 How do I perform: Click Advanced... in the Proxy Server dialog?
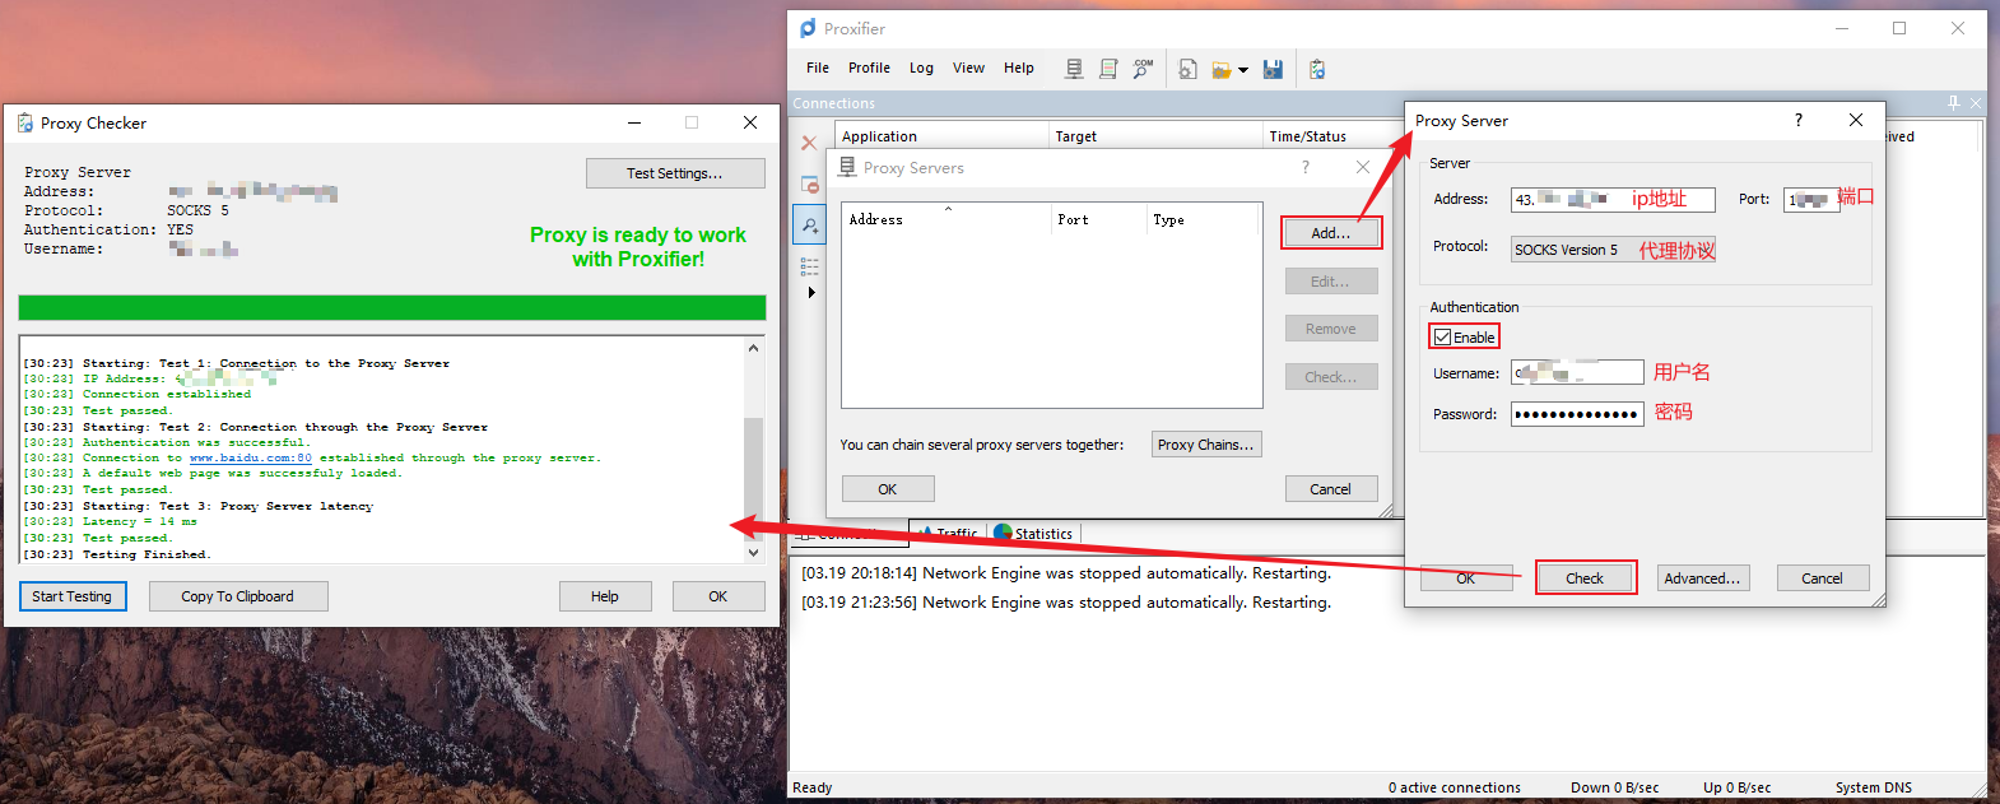click(x=1702, y=578)
